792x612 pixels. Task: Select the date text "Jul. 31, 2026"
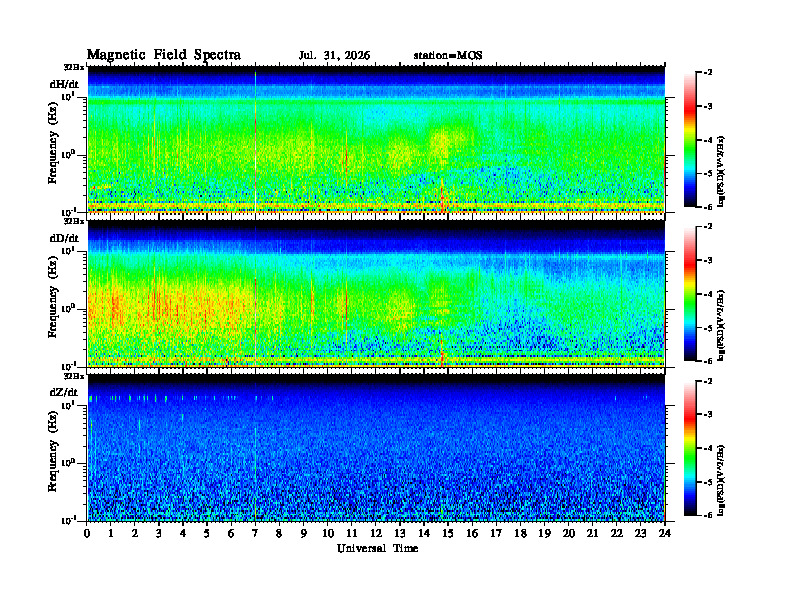(x=334, y=56)
